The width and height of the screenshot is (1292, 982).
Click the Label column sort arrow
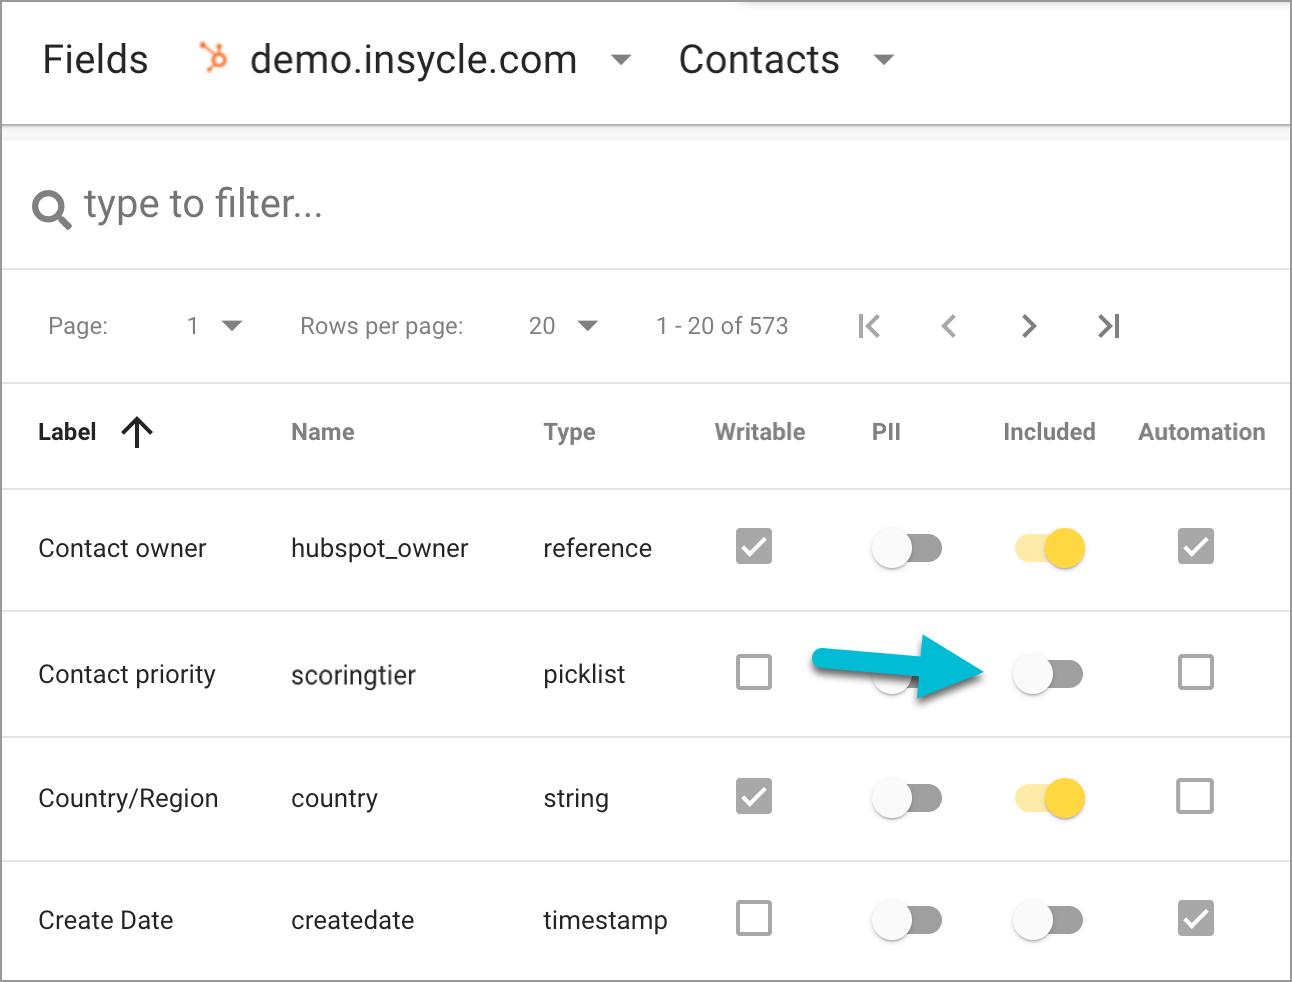(137, 432)
